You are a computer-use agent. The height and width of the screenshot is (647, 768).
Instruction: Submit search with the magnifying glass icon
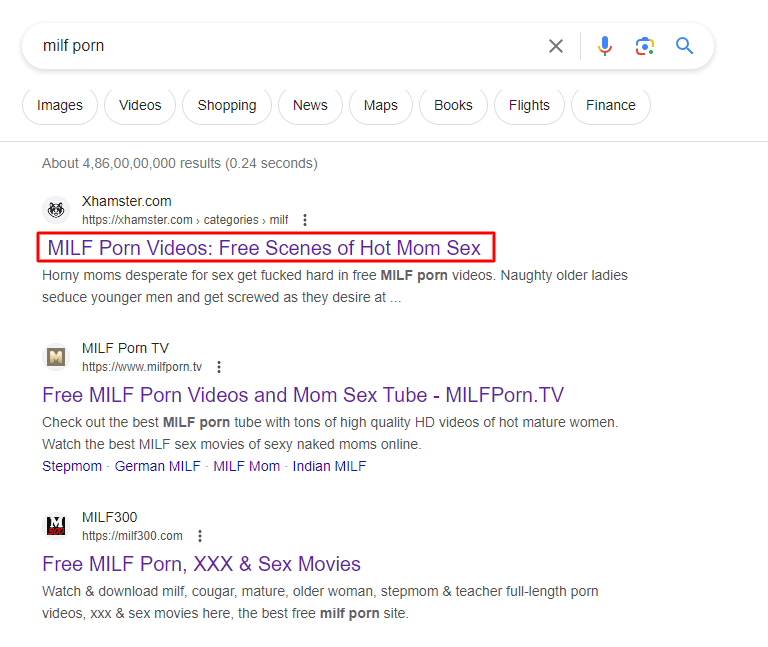click(x=684, y=46)
